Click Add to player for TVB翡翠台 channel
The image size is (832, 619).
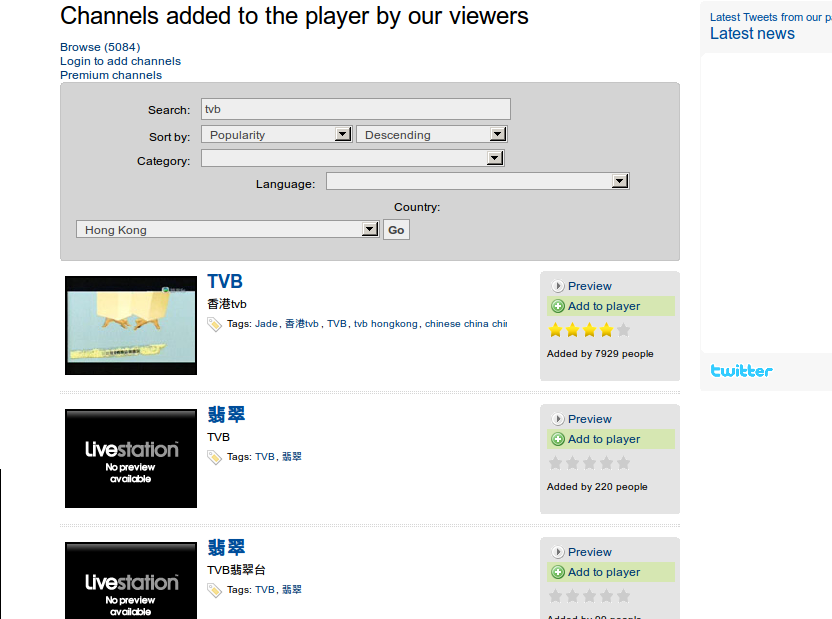604,572
